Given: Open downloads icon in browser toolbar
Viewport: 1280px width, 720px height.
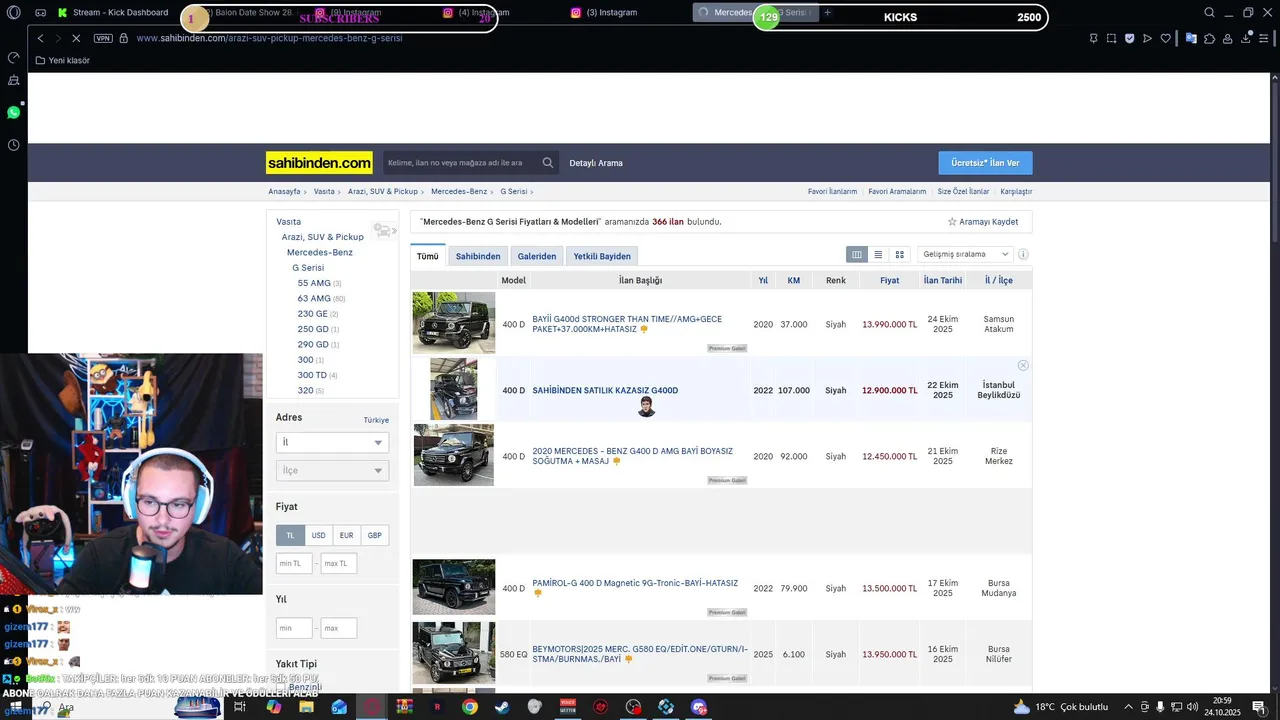Looking at the screenshot, I should pos(1246,38).
